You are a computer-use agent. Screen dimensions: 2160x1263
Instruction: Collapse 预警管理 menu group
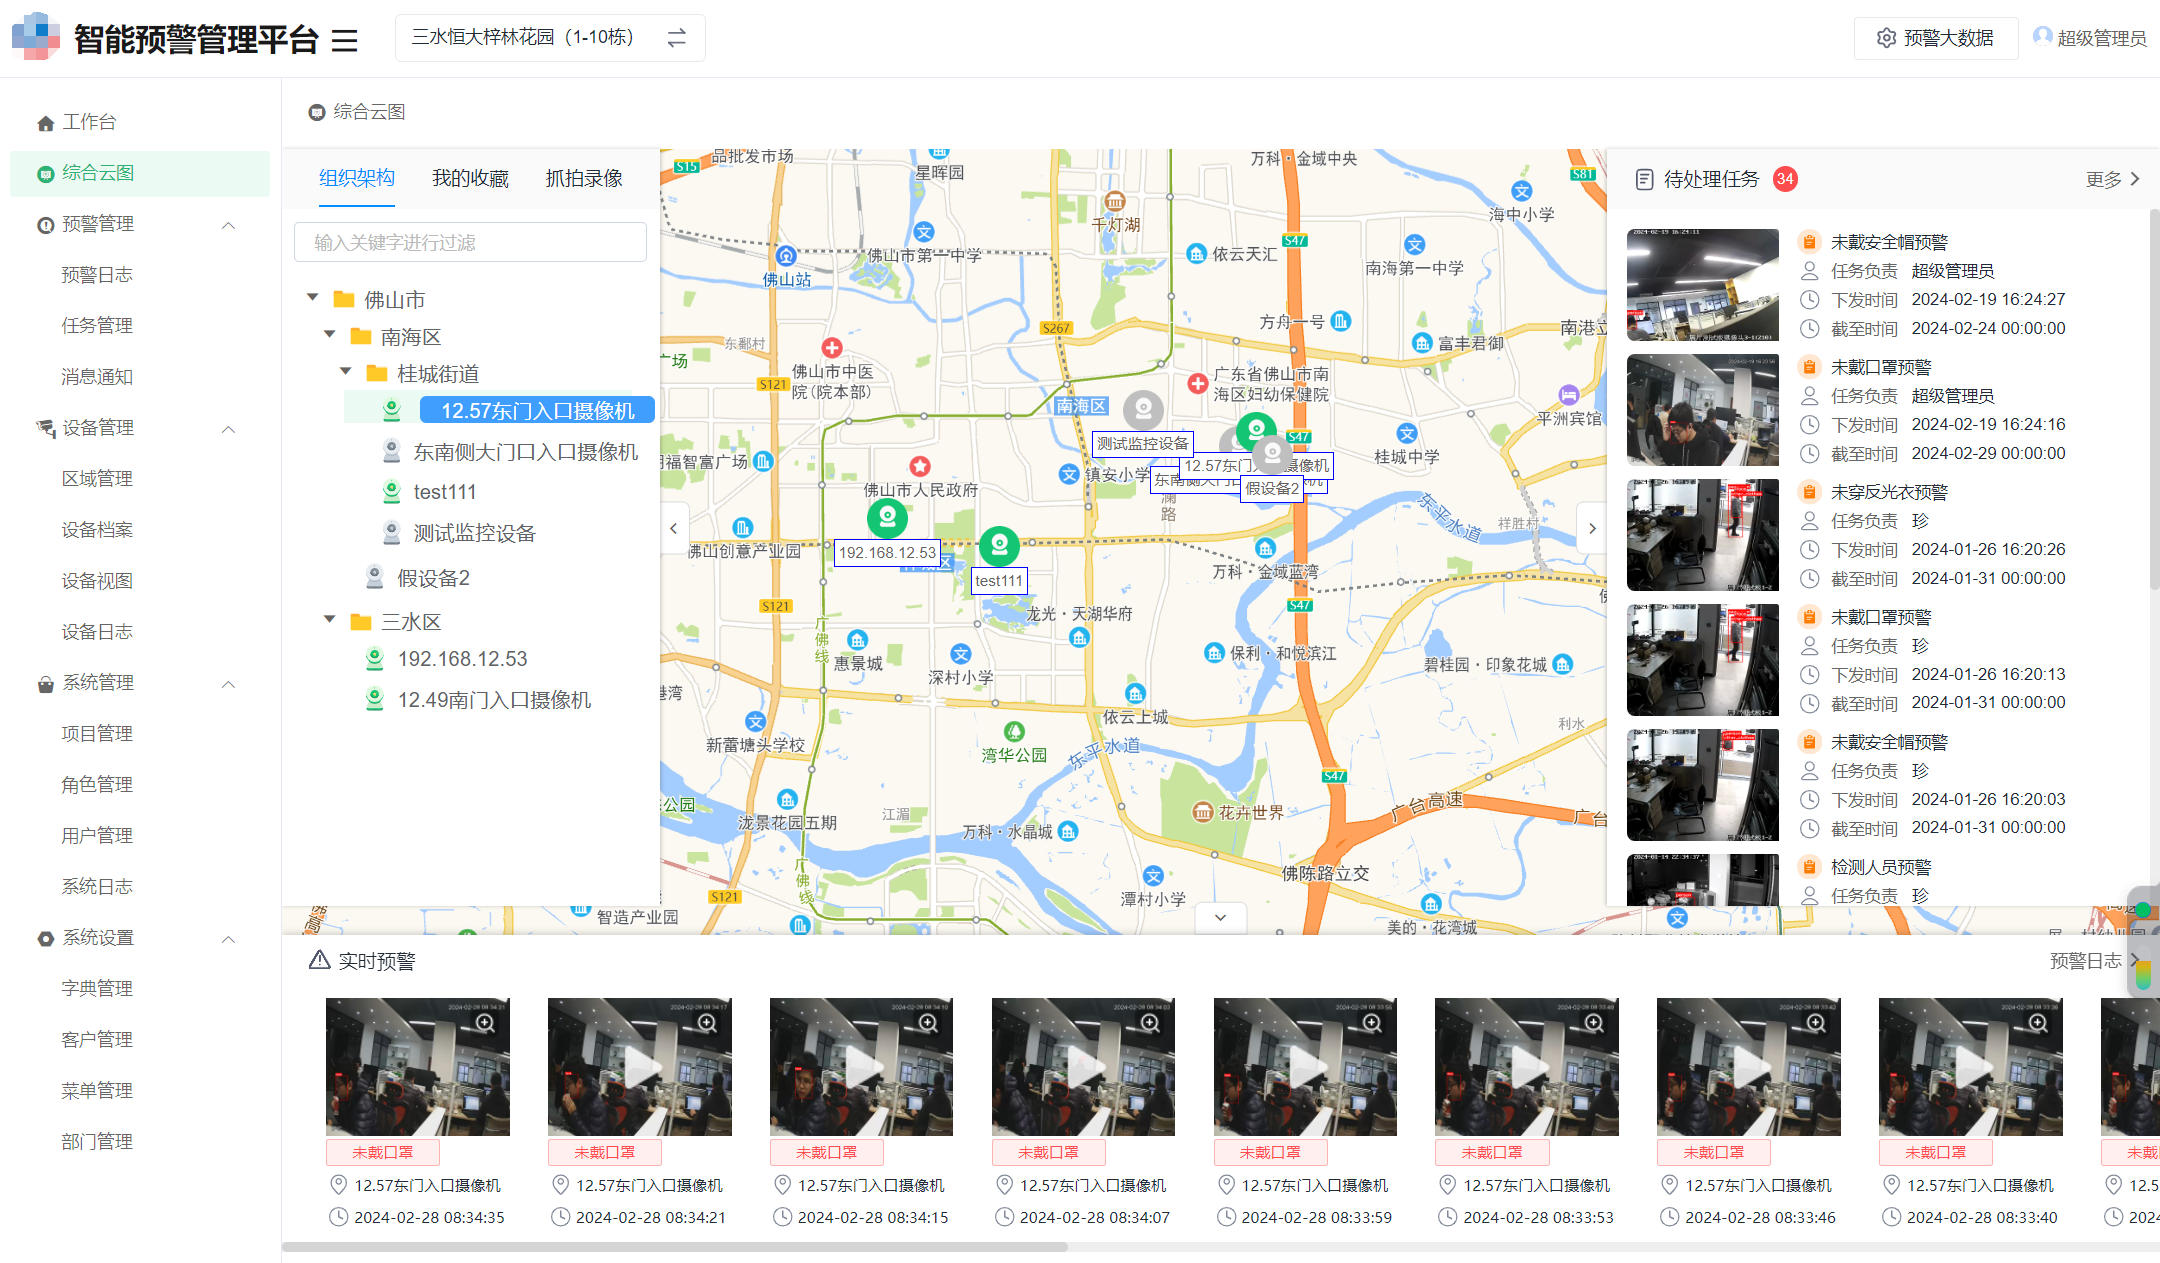tap(228, 225)
